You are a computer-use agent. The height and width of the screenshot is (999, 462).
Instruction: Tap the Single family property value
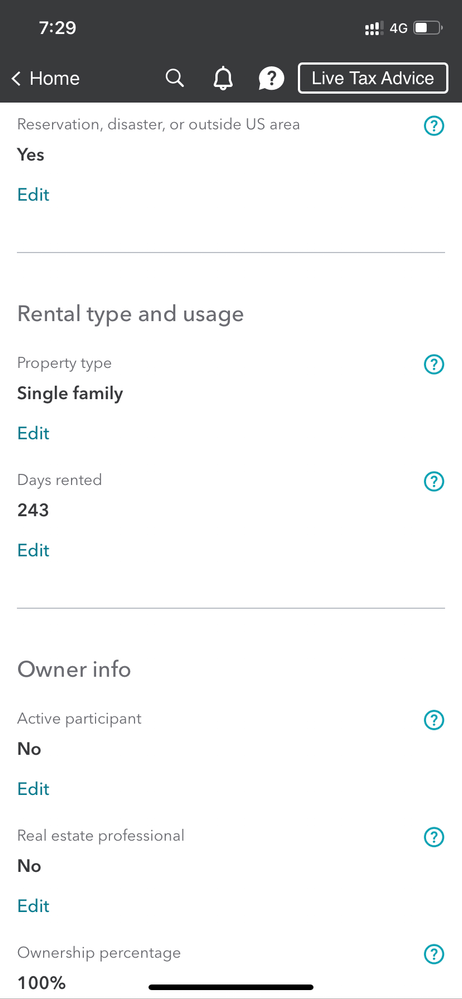pos(70,394)
